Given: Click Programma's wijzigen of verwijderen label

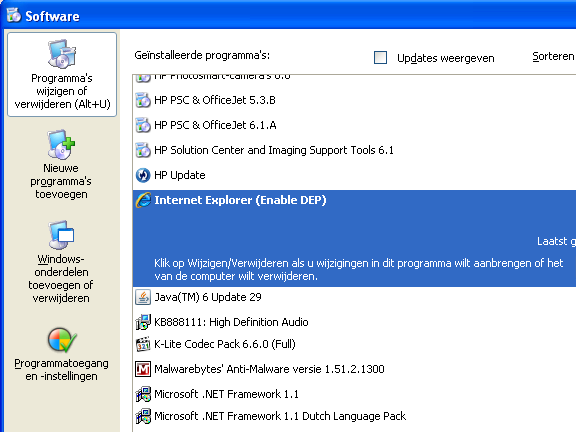Looking at the screenshot, I should [x=62, y=91].
